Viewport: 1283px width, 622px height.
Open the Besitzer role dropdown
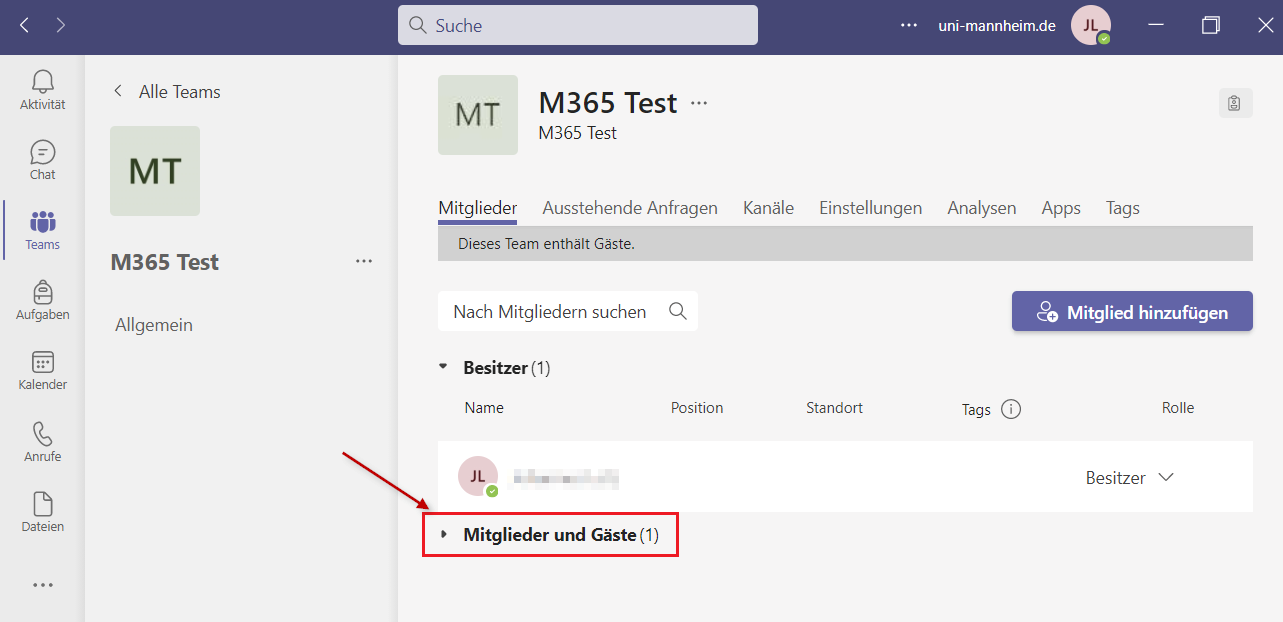(x=1129, y=478)
